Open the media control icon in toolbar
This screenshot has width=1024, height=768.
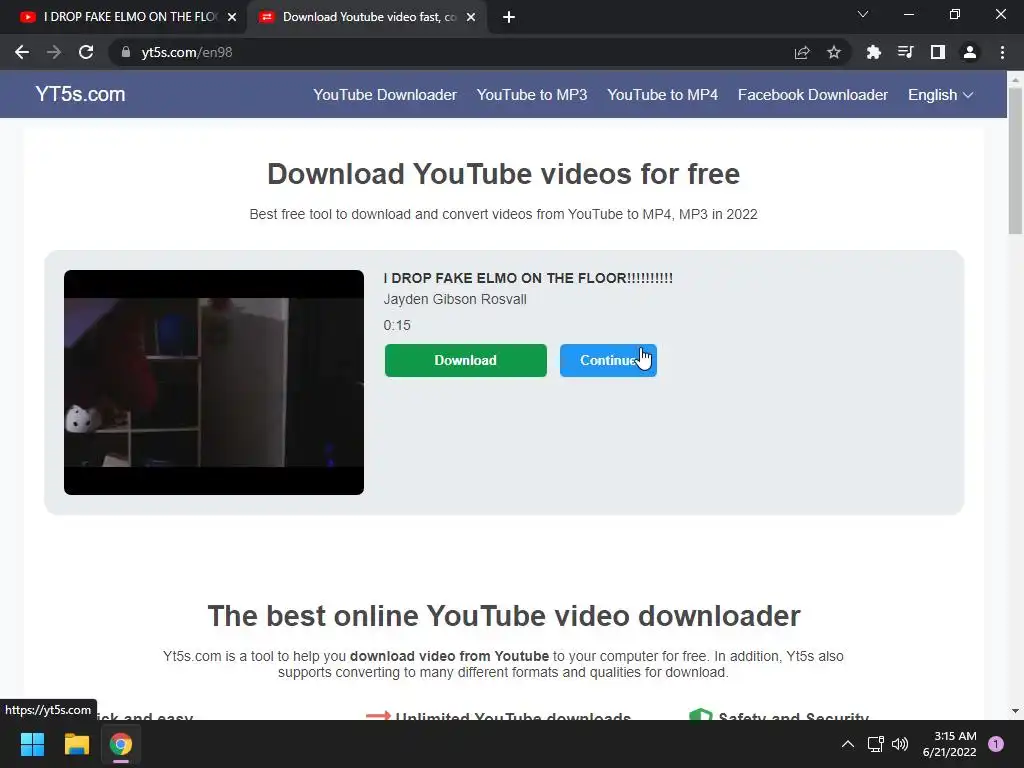[905, 52]
